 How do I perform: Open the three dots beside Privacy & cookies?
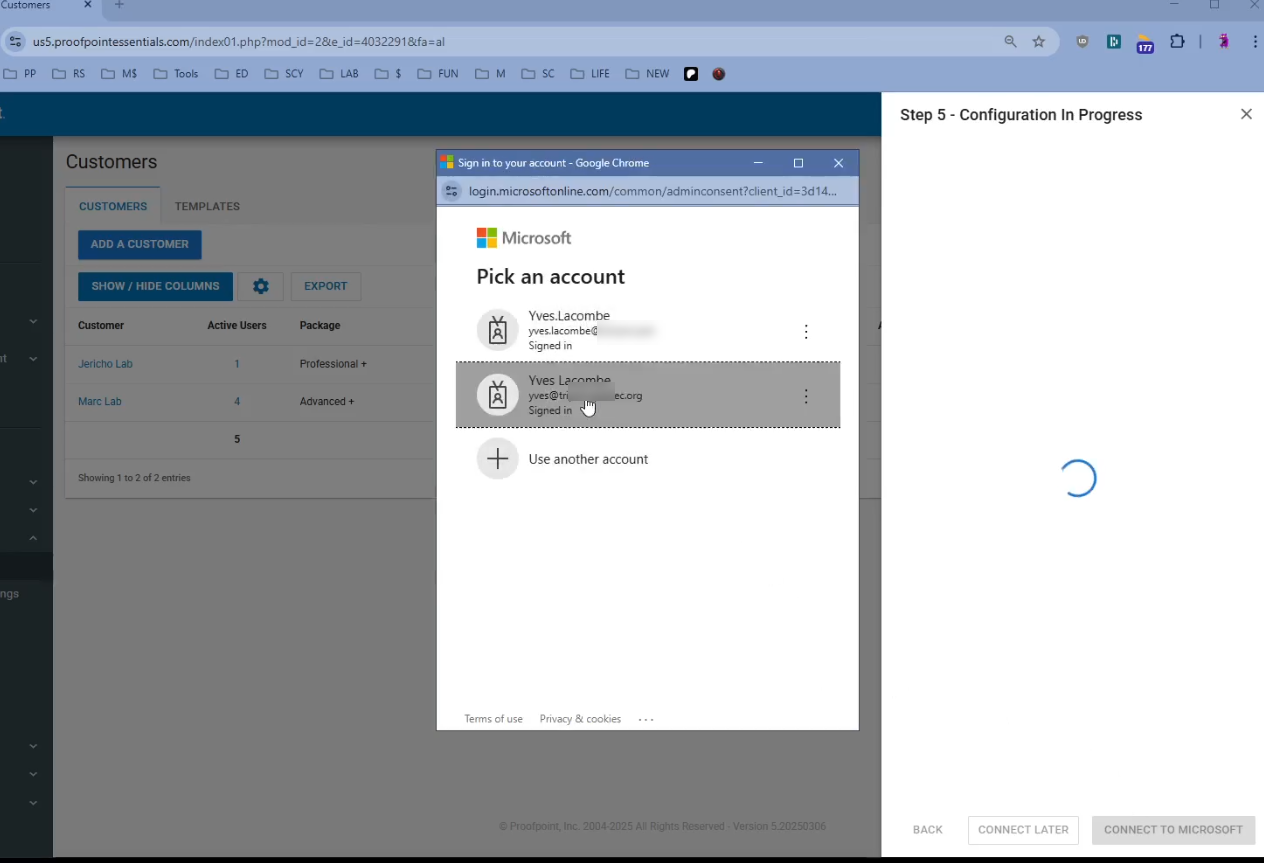[x=646, y=719]
